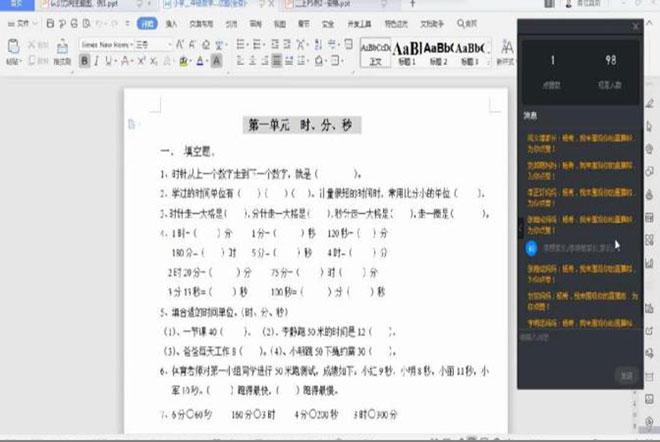Screen dimensions: 660x442
Task: Collapse the dark chat panel side handle
Action: point(520,227)
